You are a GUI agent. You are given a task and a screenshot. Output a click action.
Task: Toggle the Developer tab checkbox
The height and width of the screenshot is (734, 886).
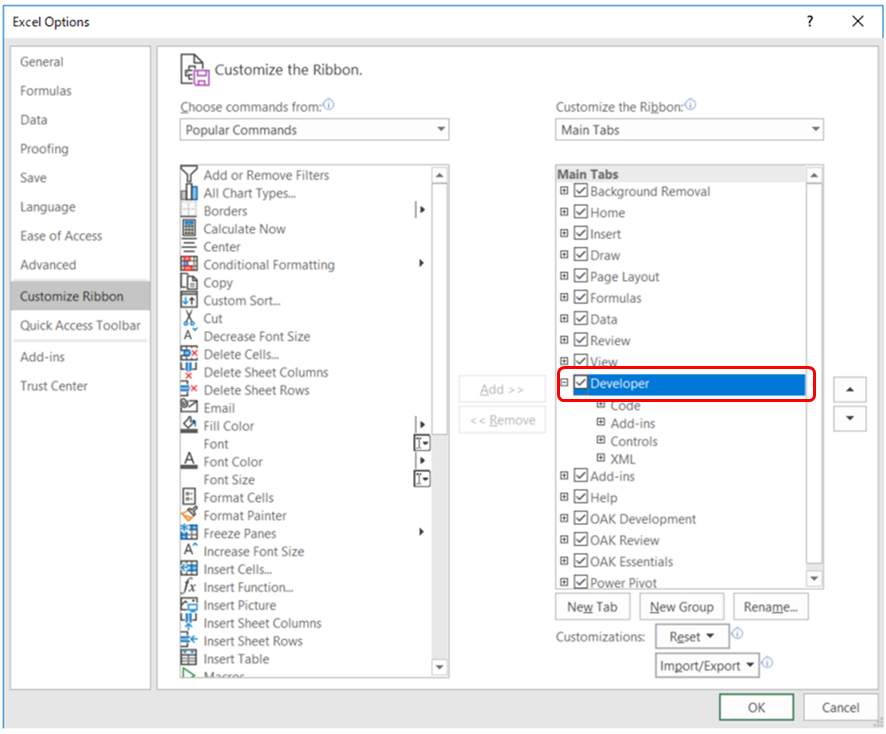pos(581,383)
